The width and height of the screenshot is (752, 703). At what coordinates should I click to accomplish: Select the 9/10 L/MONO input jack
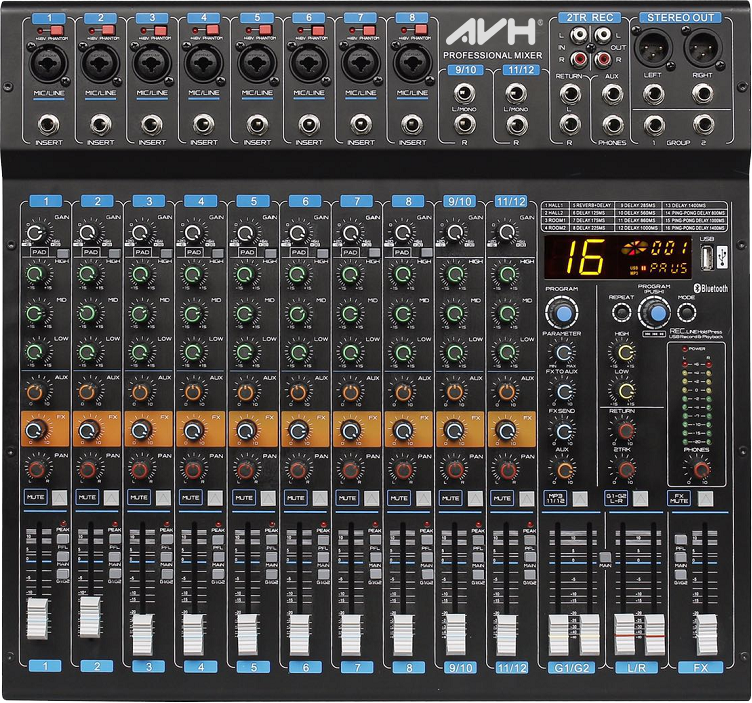click(x=464, y=93)
